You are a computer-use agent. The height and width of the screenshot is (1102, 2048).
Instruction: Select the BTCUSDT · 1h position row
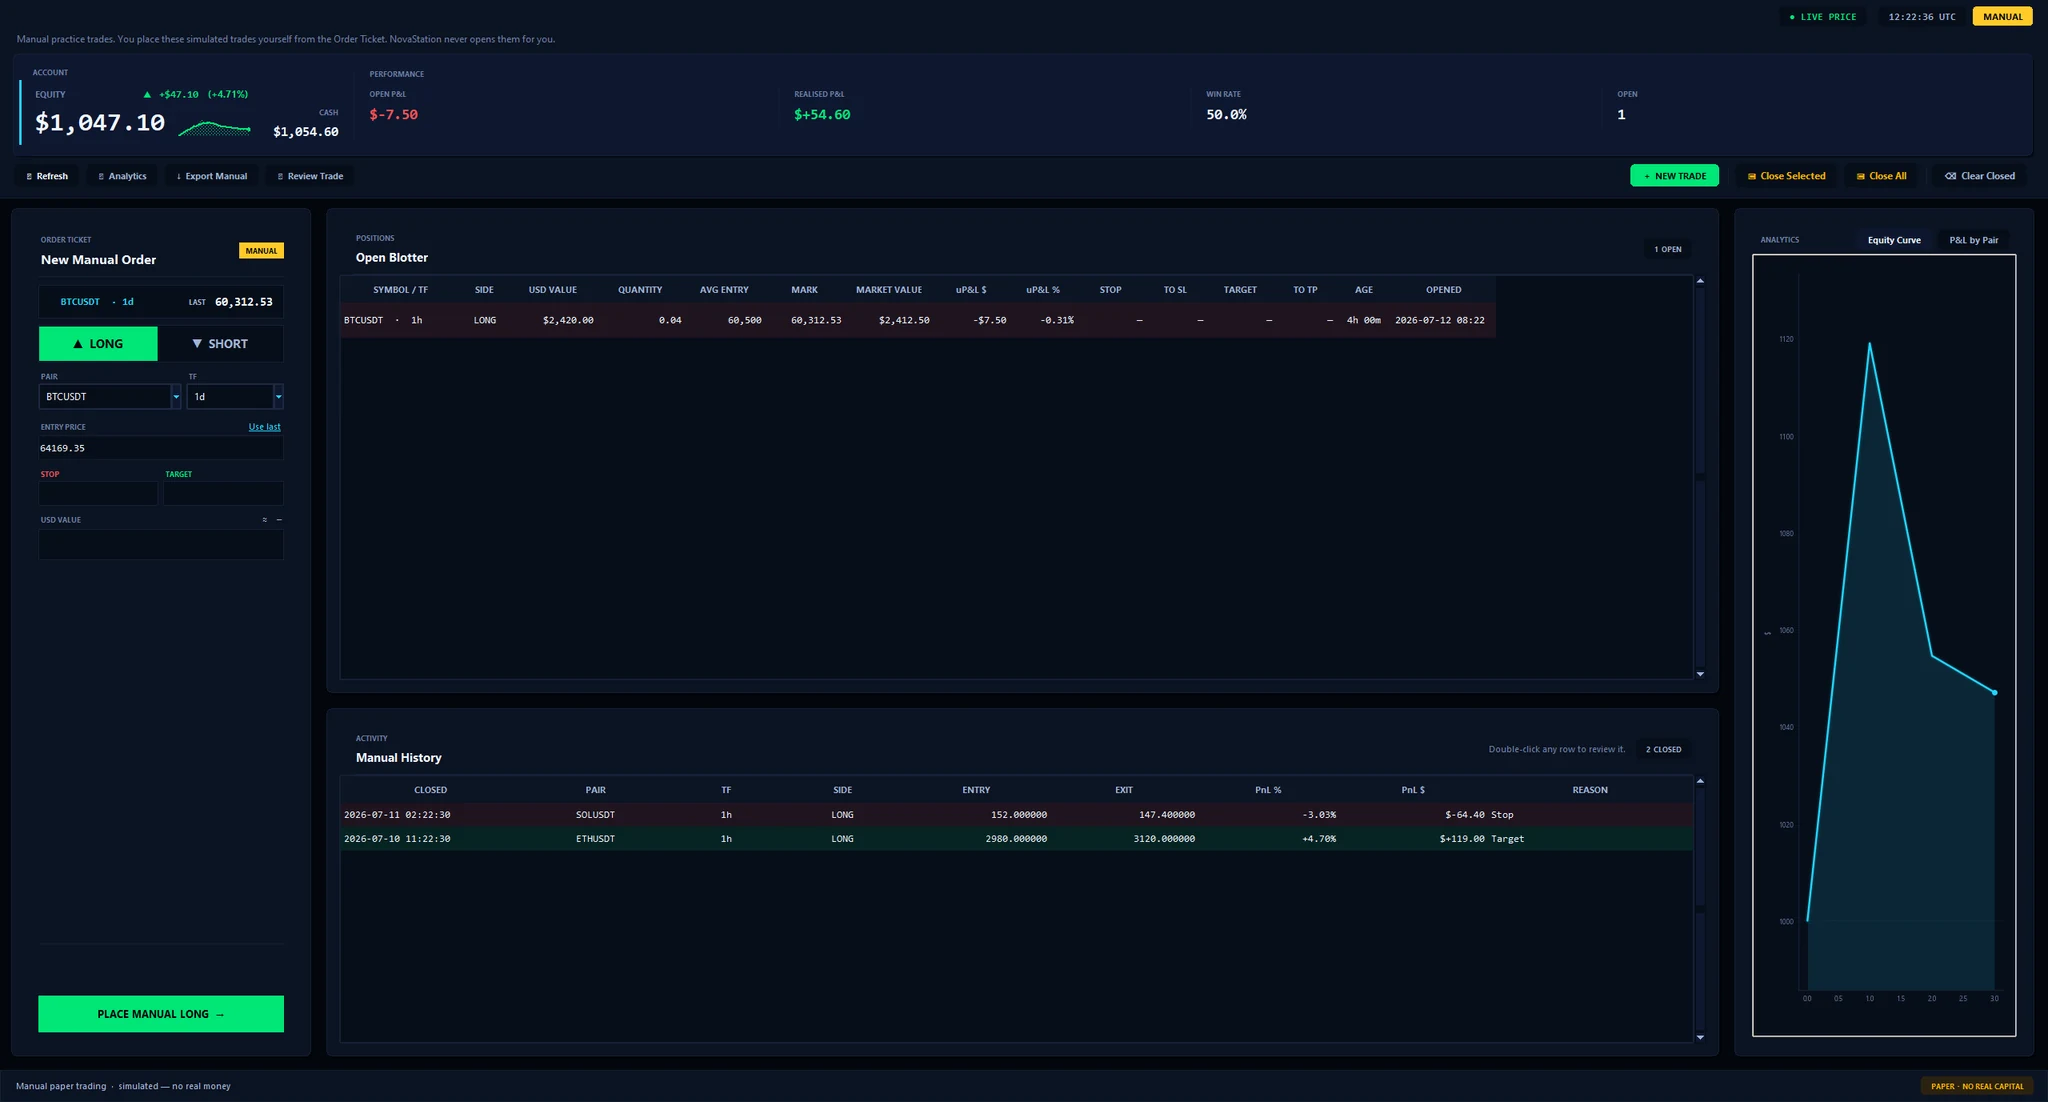pos(918,320)
